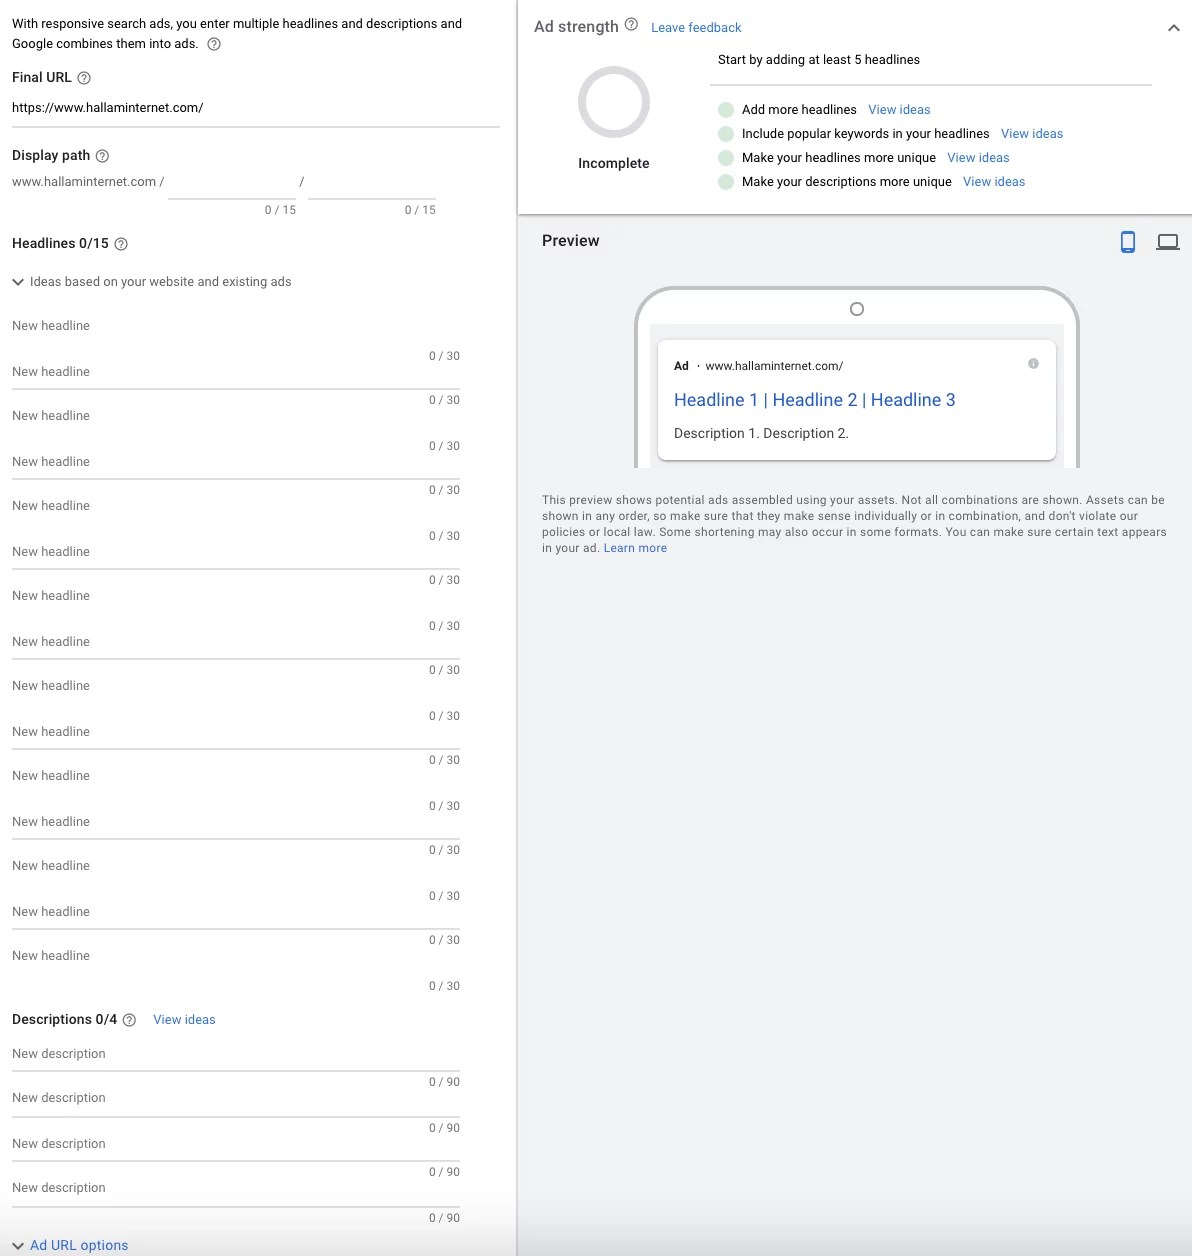Click Learn more link under preview
The width and height of the screenshot is (1192, 1256).
pos(635,548)
